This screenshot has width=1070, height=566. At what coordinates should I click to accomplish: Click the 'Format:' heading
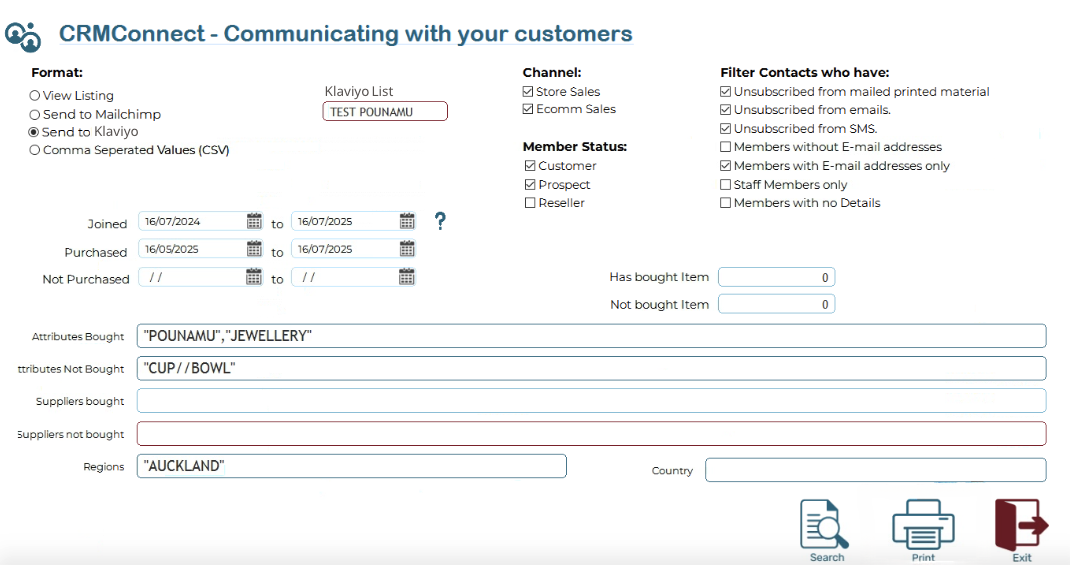(x=57, y=72)
